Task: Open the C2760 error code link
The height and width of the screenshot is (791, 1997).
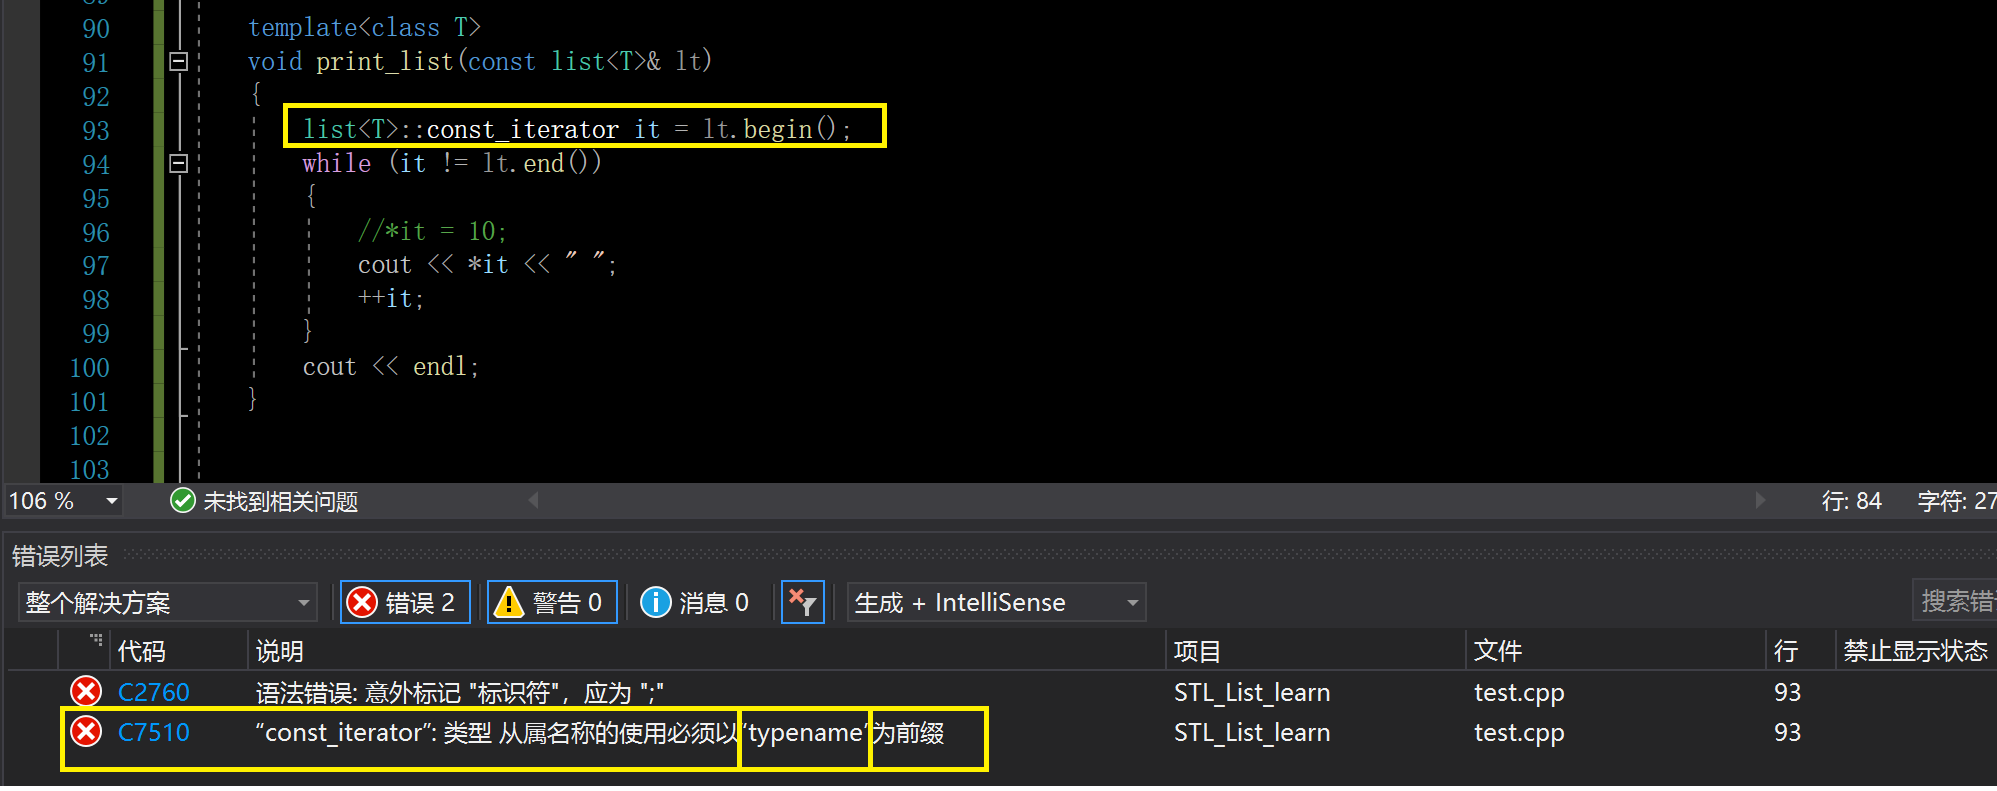Action: point(154,692)
